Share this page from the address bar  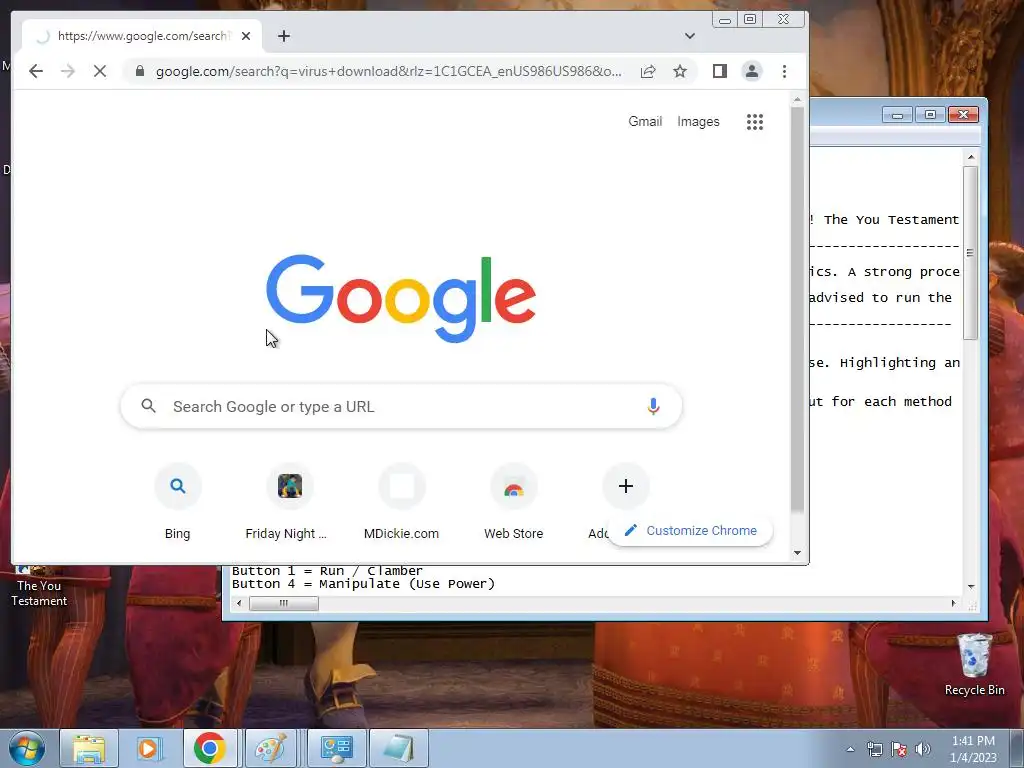tap(648, 71)
